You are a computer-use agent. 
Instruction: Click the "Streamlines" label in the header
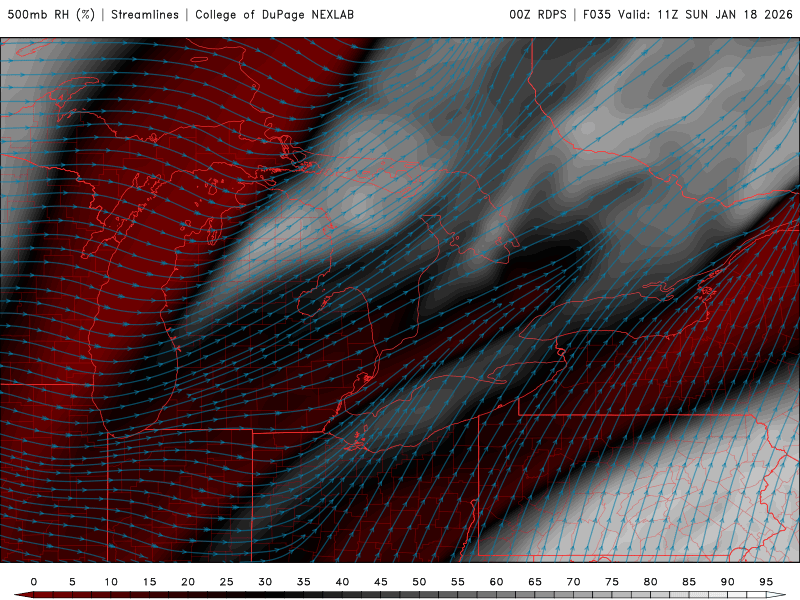145,15
